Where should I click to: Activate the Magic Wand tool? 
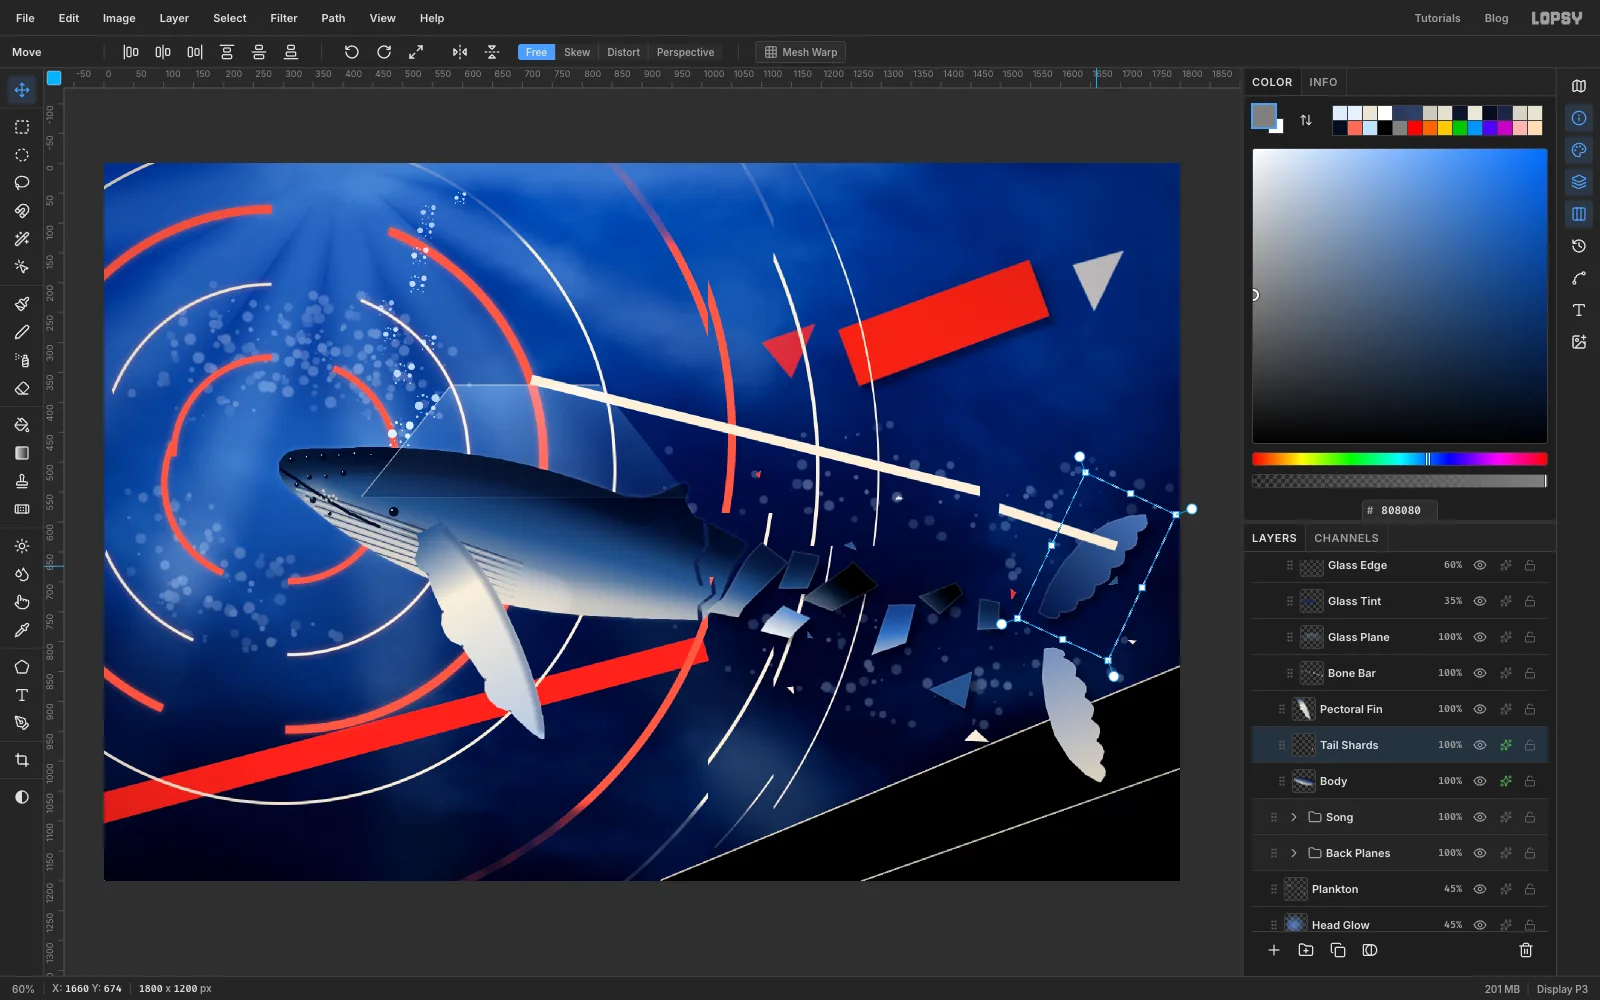tap(22, 239)
